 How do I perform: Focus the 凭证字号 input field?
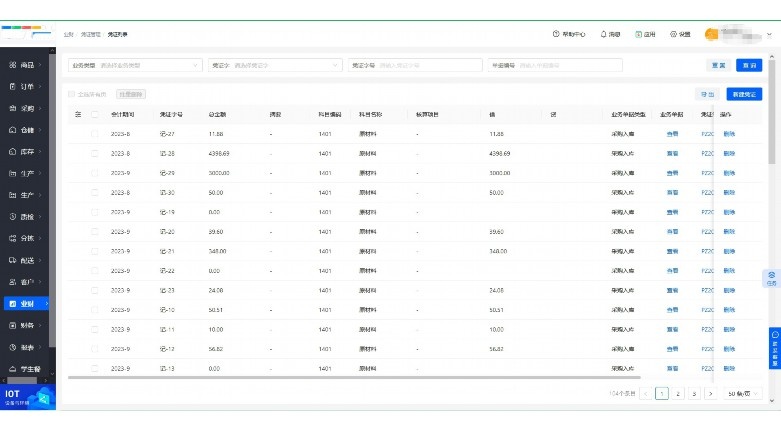(415, 65)
